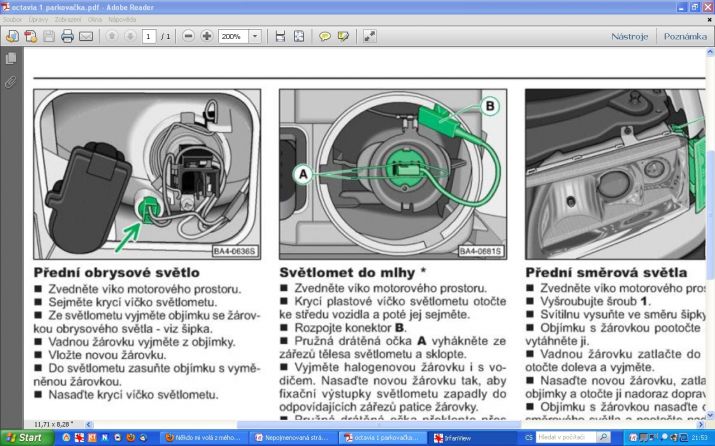The width and height of the screenshot is (715, 446).
Task: Click the horizontal scrollbar left arrow
Action: click(89, 425)
